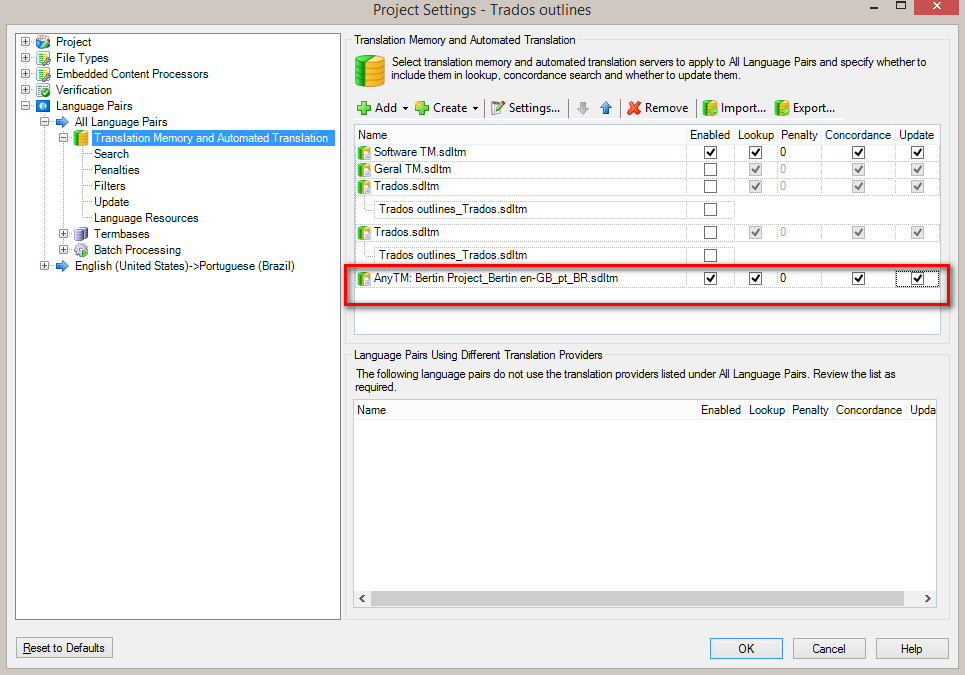Click English to Portuguese arrow icon
This screenshot has height=675, width=965.
click(x=62, y=266)
